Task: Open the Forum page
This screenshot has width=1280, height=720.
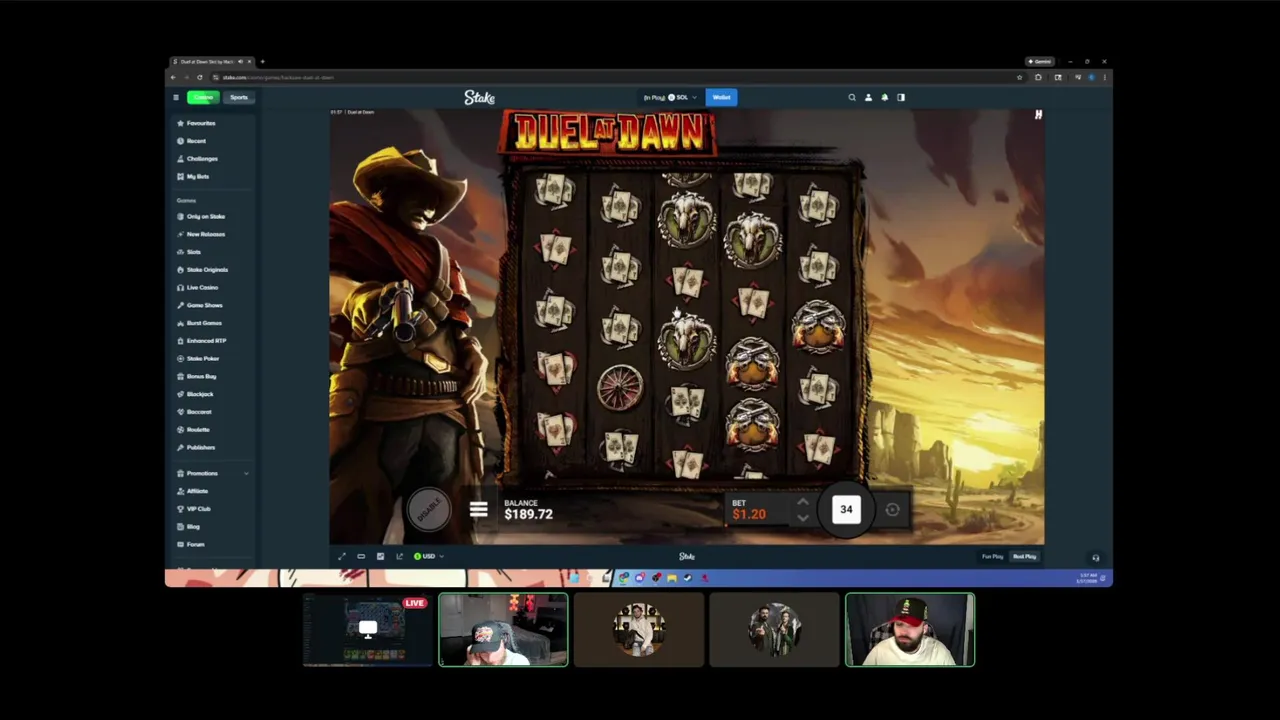Action: pyautogui.click(x=190, y=545)
